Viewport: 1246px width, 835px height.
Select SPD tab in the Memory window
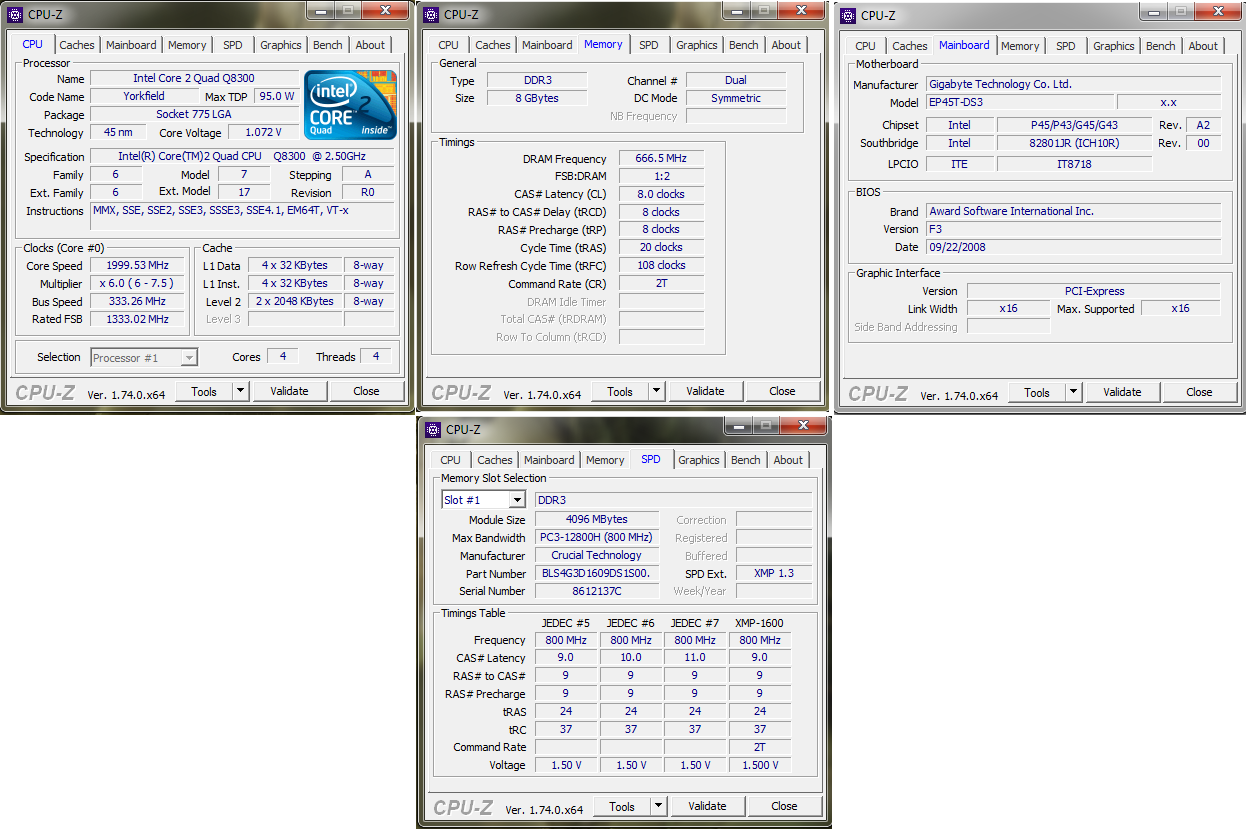point(649,45)
